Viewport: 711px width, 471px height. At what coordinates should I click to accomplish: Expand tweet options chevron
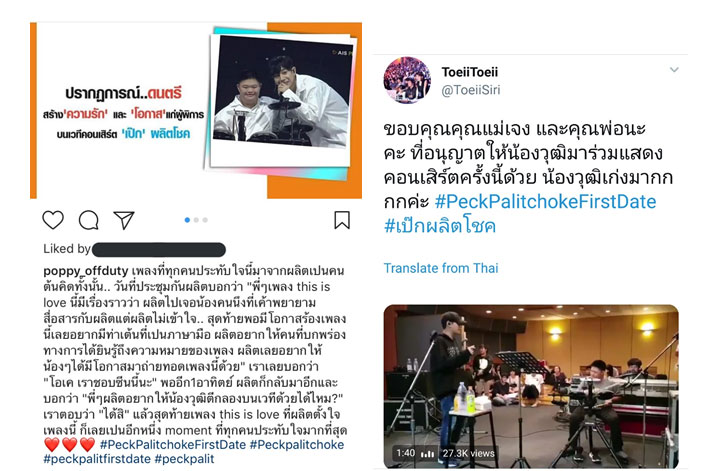pos(674,70)
